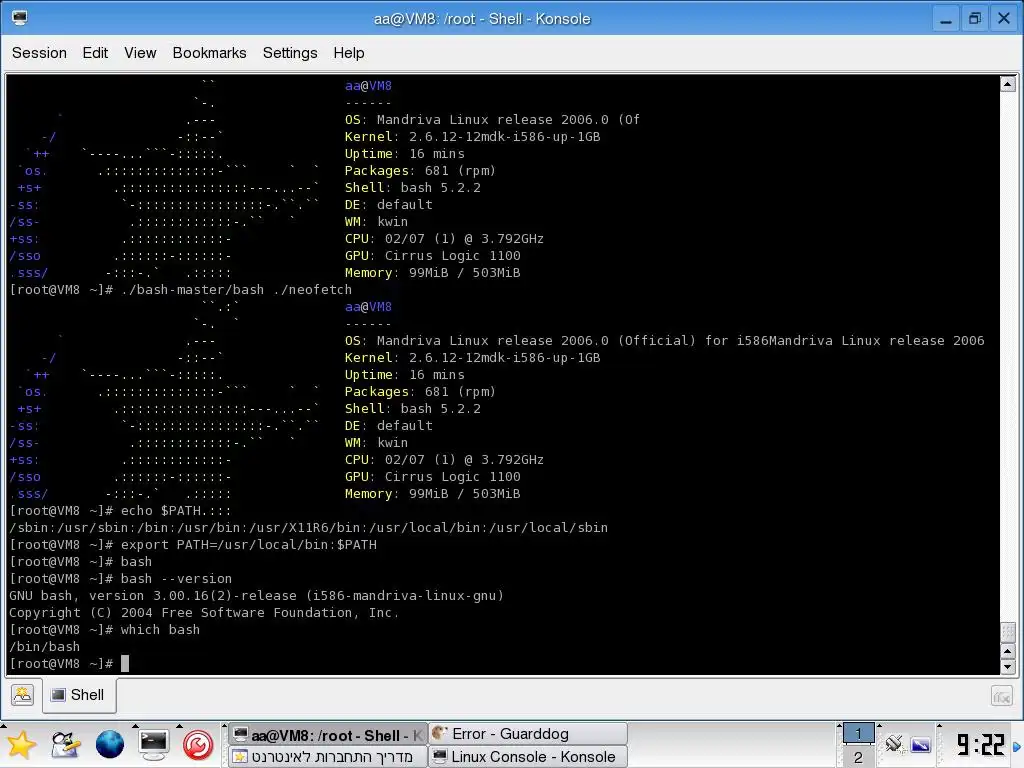Click the terminal scrollbar thumb handle

1008,632
